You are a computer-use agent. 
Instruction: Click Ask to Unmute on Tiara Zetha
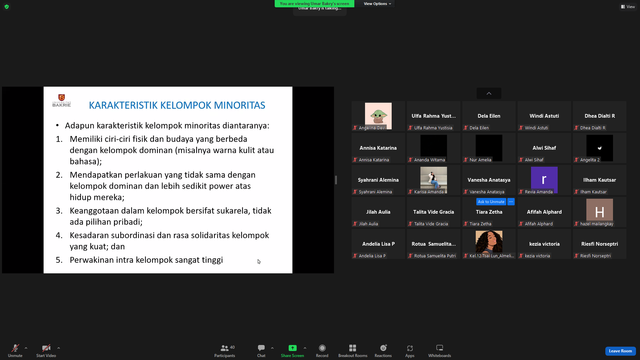click(491, 202)
